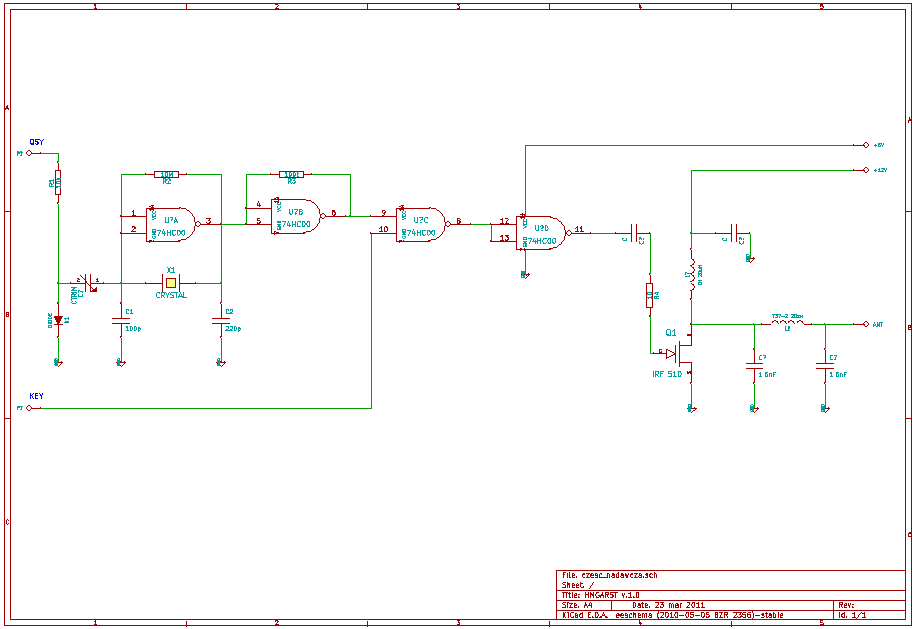Click the R4 gate resistor above Q1
Viewport: 915px width, 629px height.
pyautogui.click(x=650, y=294)
